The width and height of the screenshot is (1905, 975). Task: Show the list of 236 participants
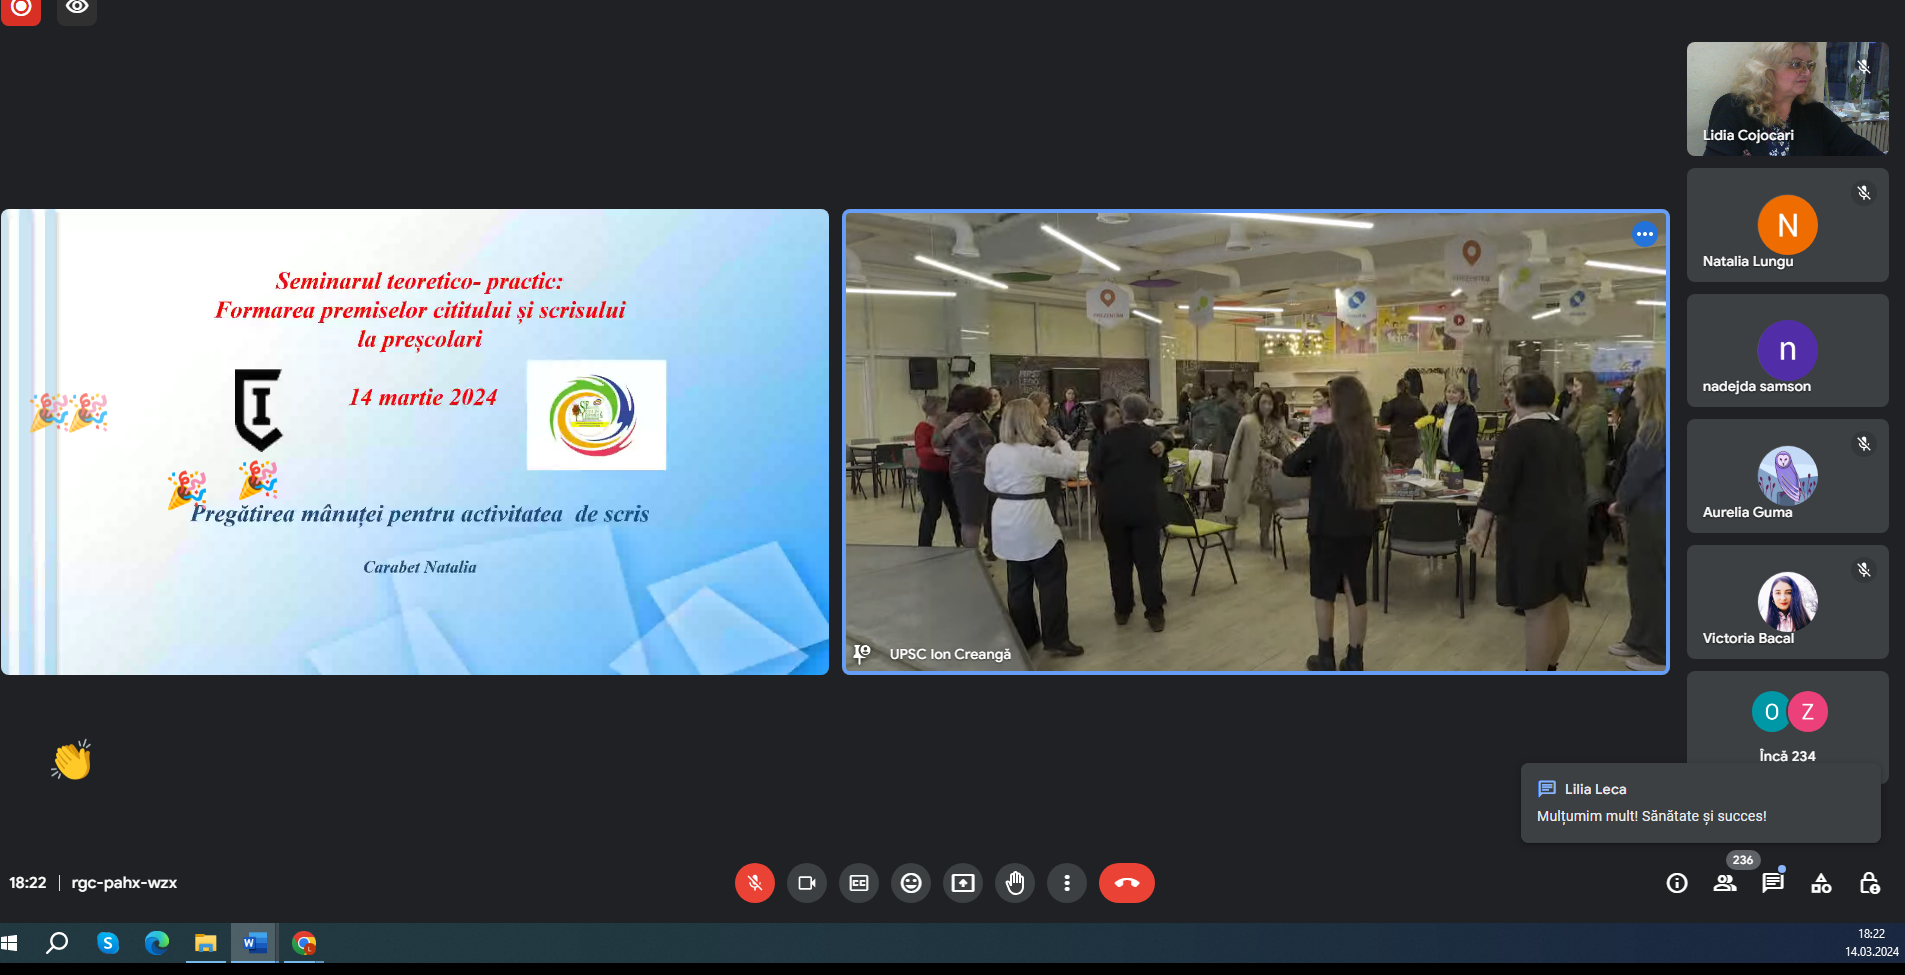(1724, 883)
